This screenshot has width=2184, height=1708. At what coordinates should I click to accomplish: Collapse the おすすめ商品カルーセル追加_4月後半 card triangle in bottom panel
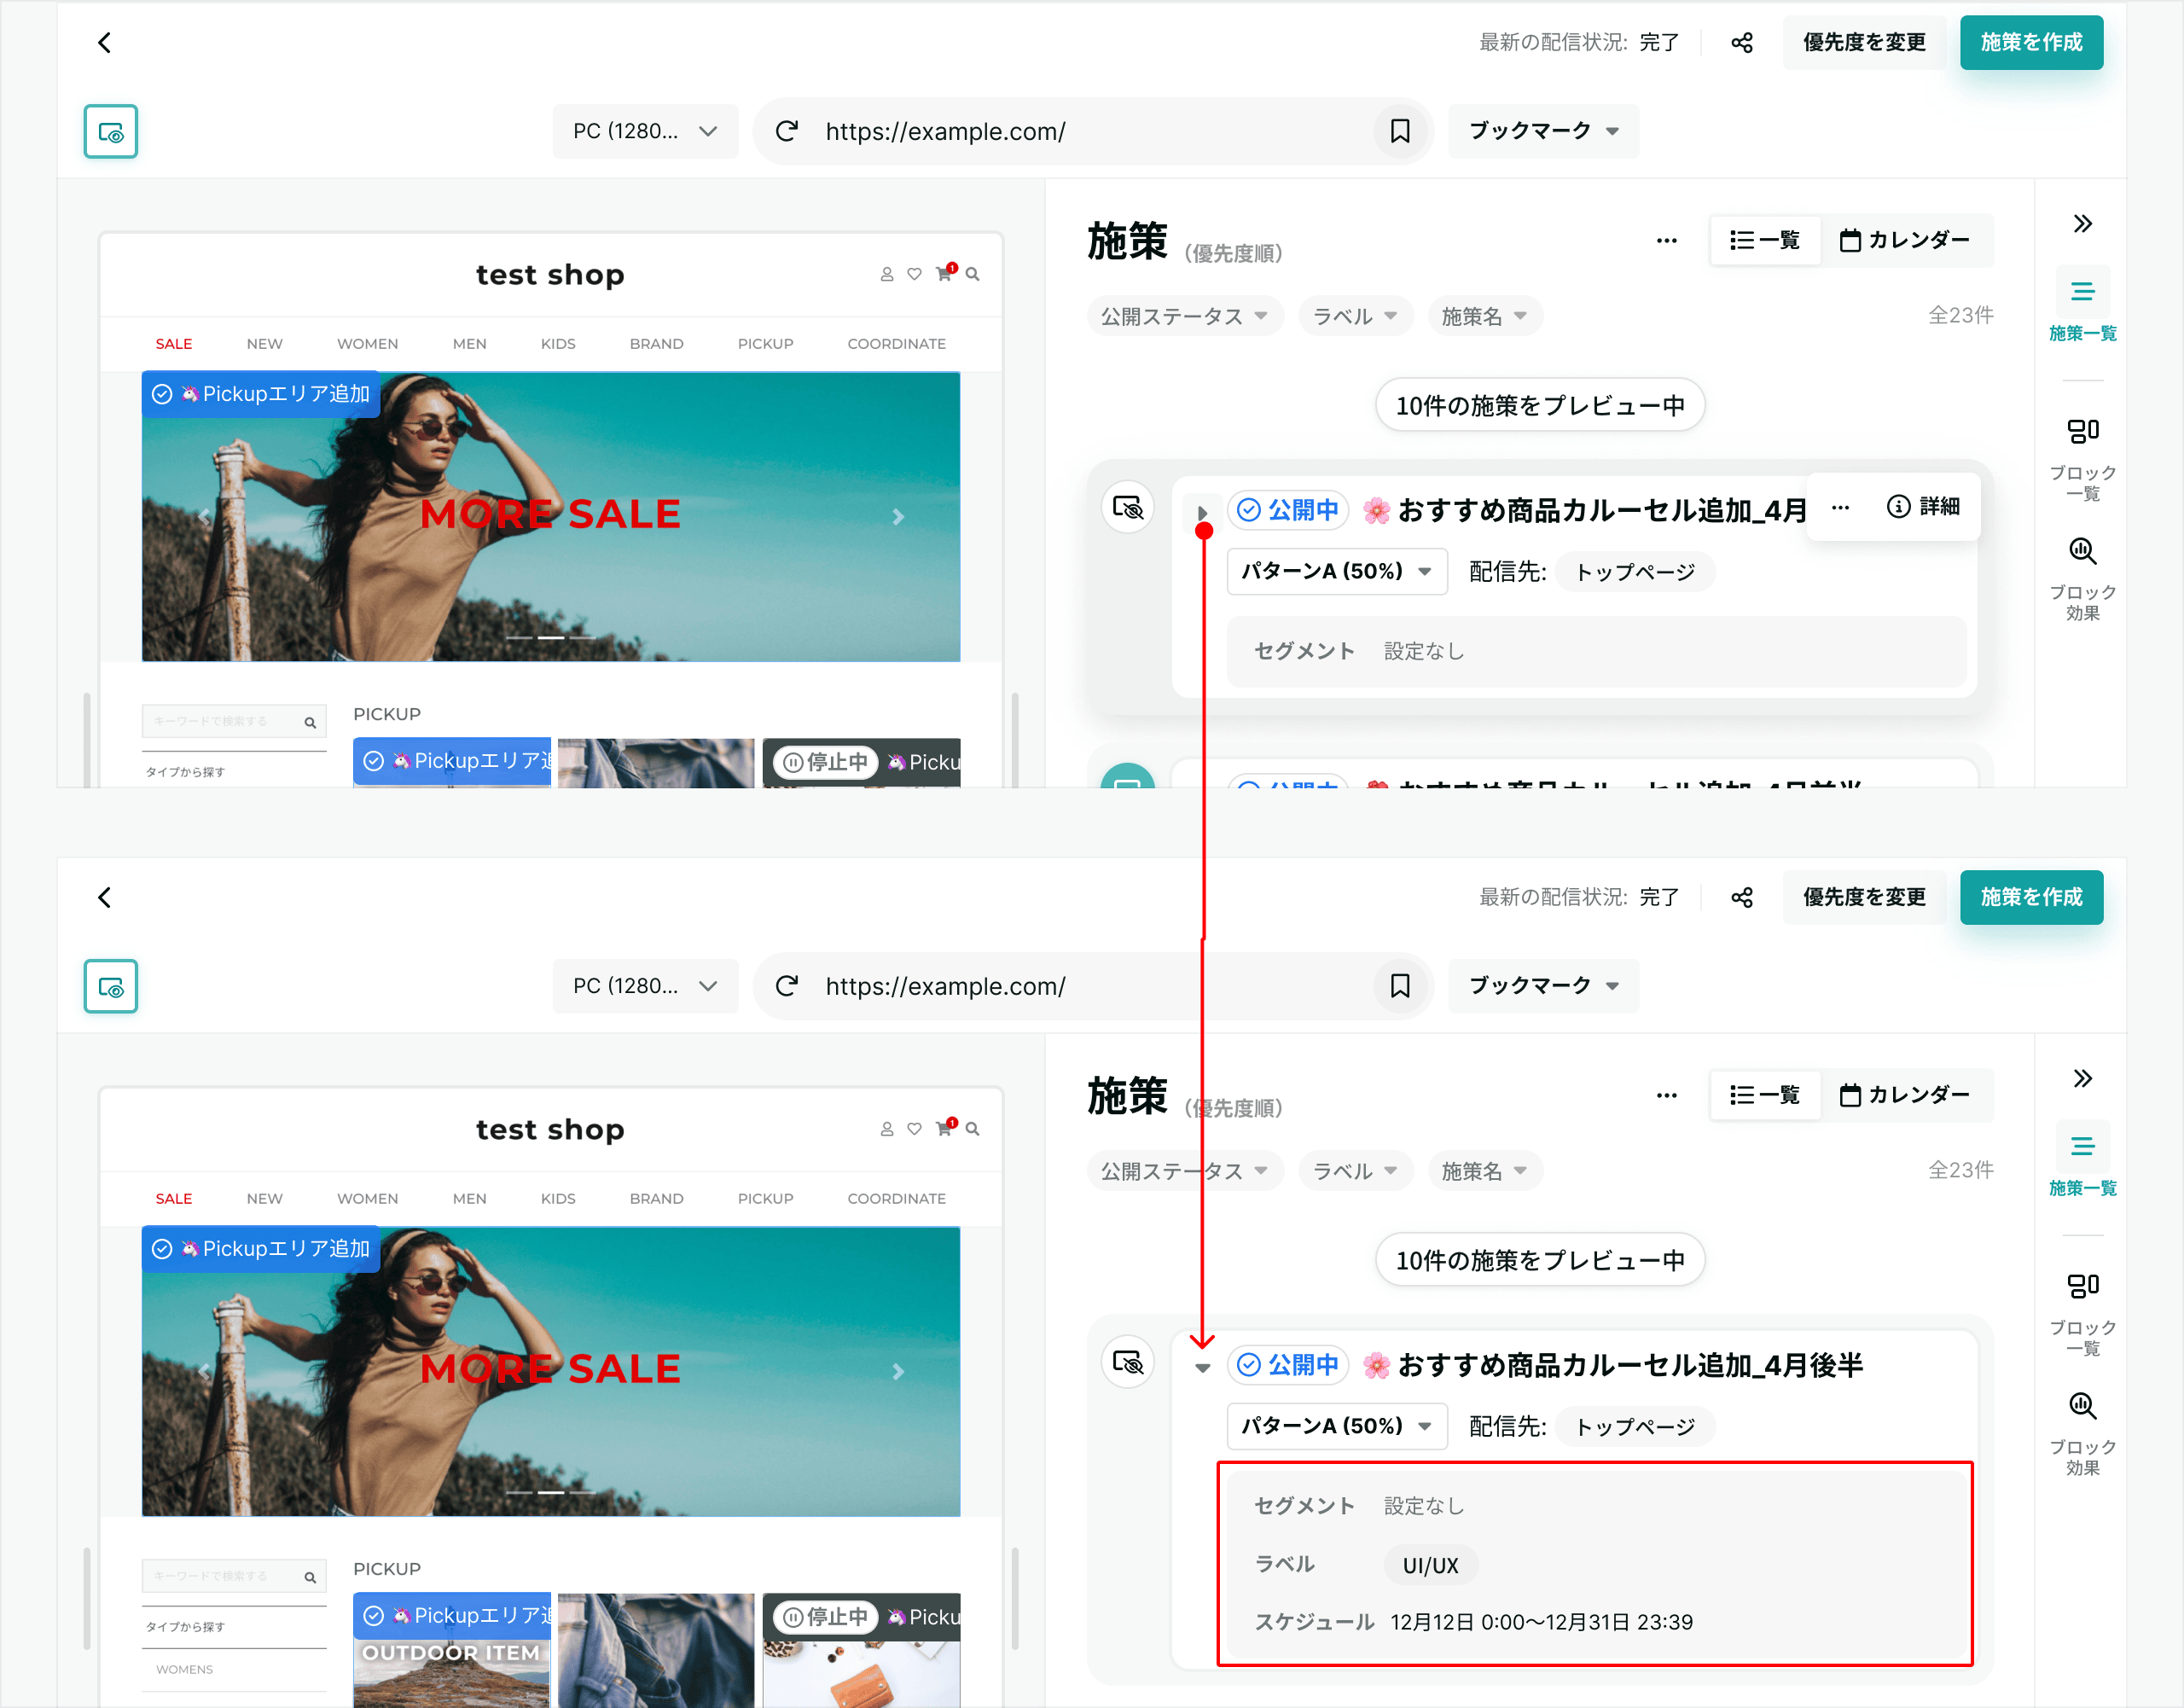[1203, 1368]
